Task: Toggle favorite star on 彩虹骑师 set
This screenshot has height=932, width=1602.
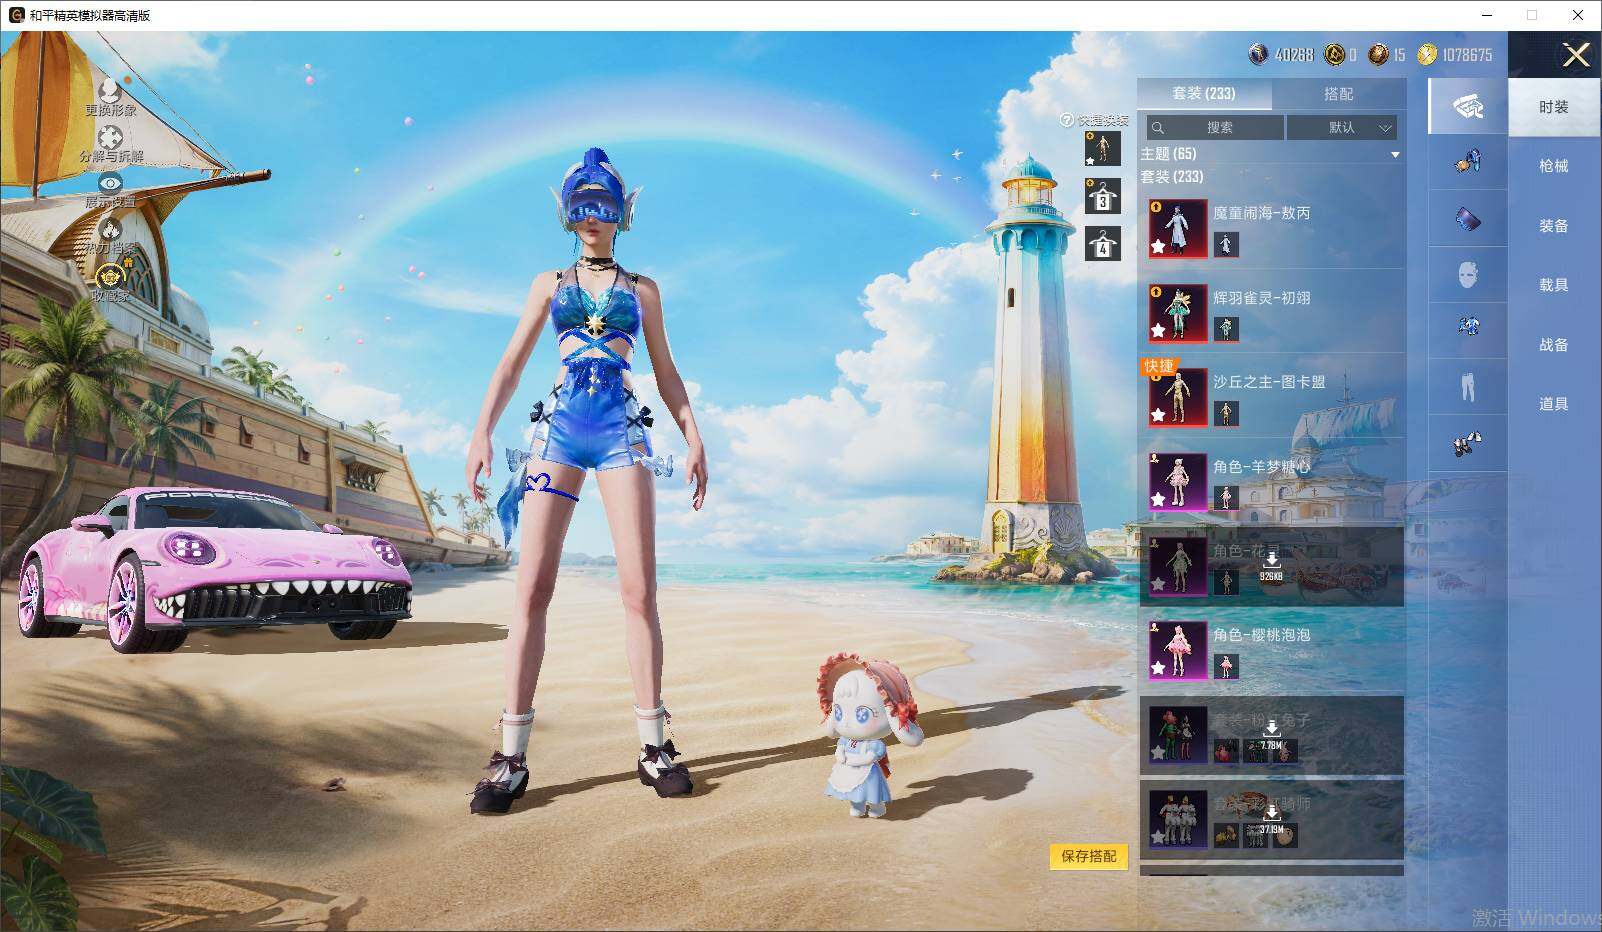Action: [1158, 836]
